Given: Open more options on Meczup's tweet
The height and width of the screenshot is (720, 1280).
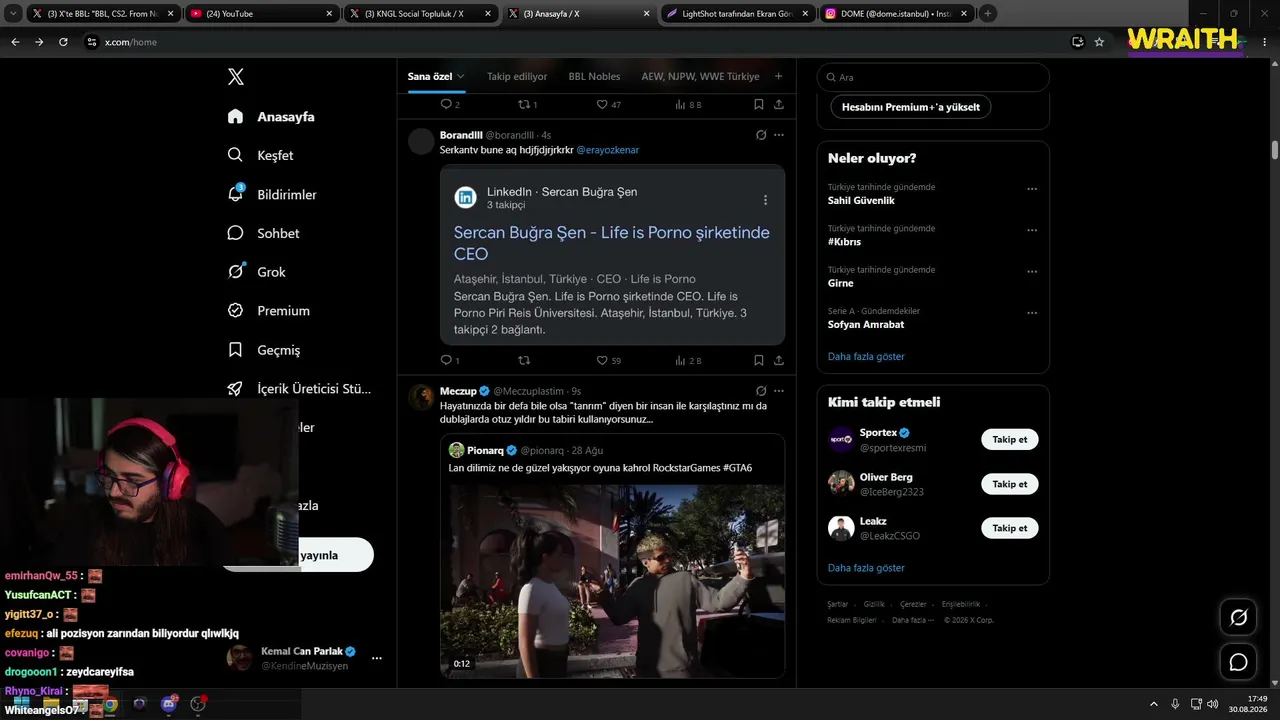Looking at the screenshot, I should tap(779, 391).
